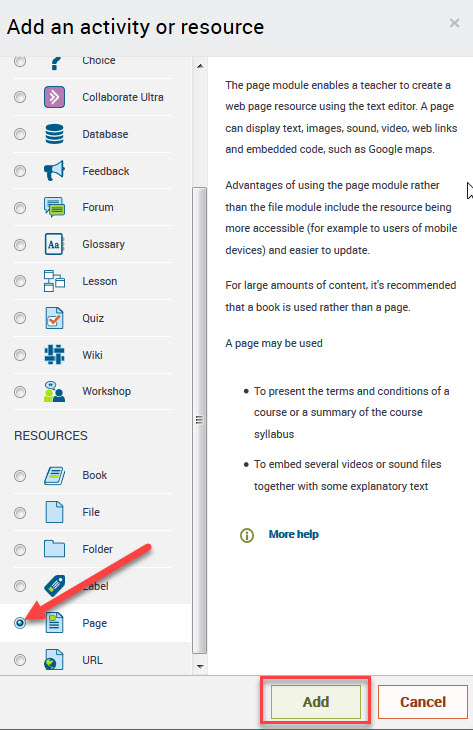The height and width of the screenshot is (730, 473).
Task: Click the Forum speech bubbles icon
Action: pos(54,207)
